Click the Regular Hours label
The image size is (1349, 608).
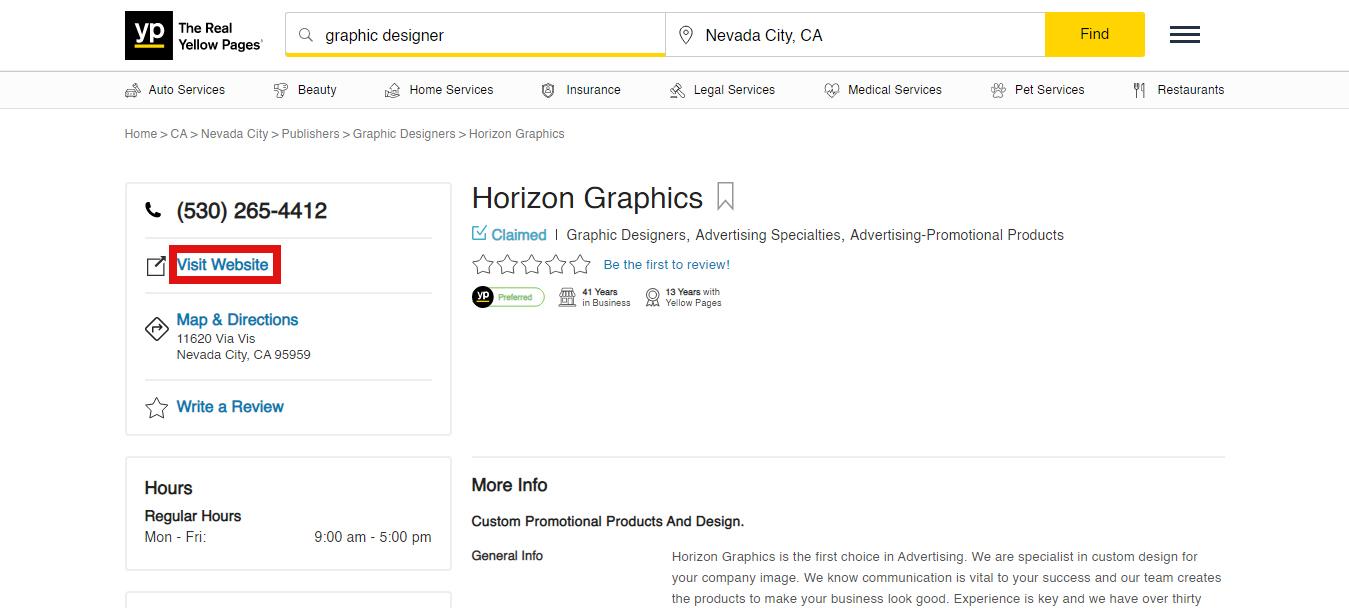193,516
